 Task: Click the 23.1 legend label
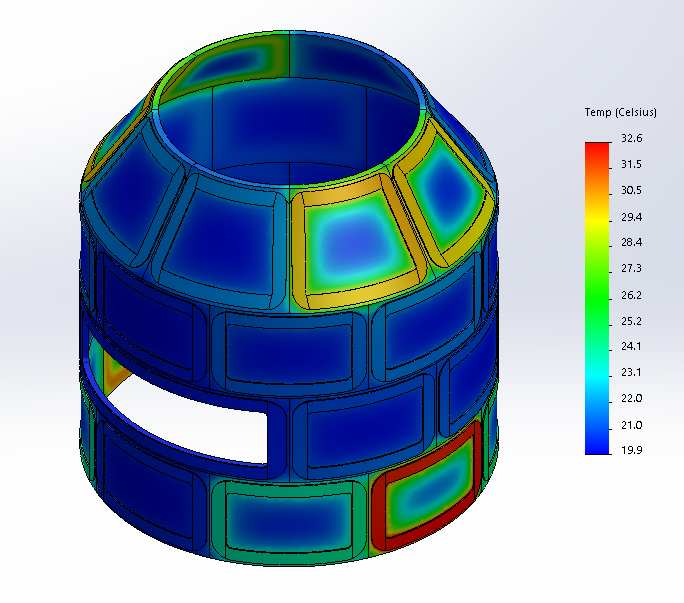631,372
